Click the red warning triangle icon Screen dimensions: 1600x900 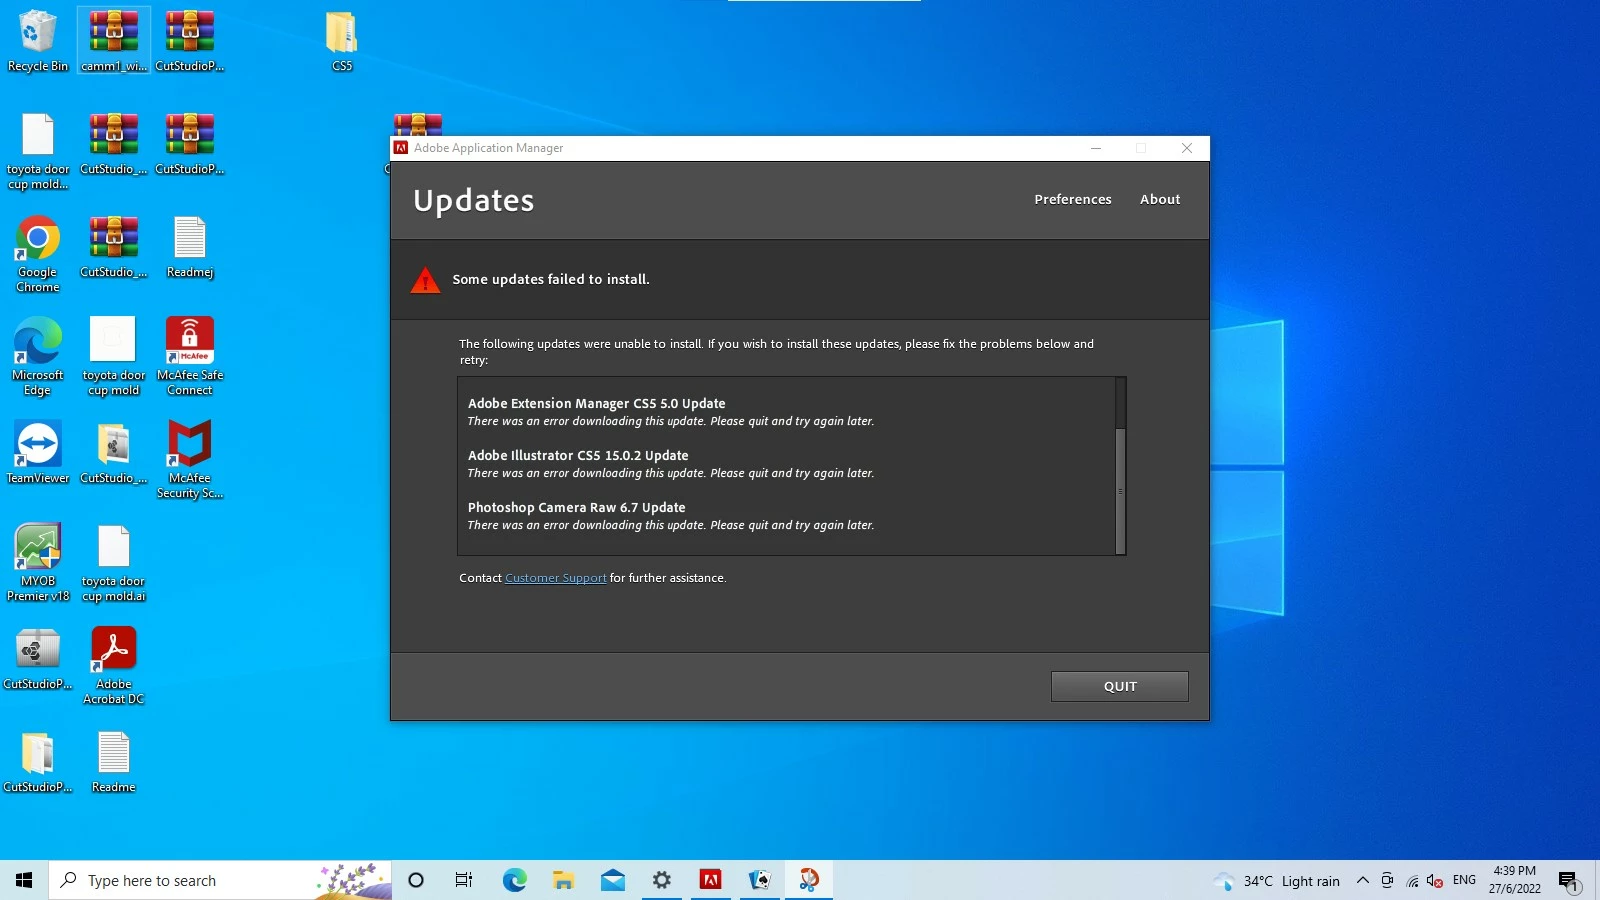(425, 280)
